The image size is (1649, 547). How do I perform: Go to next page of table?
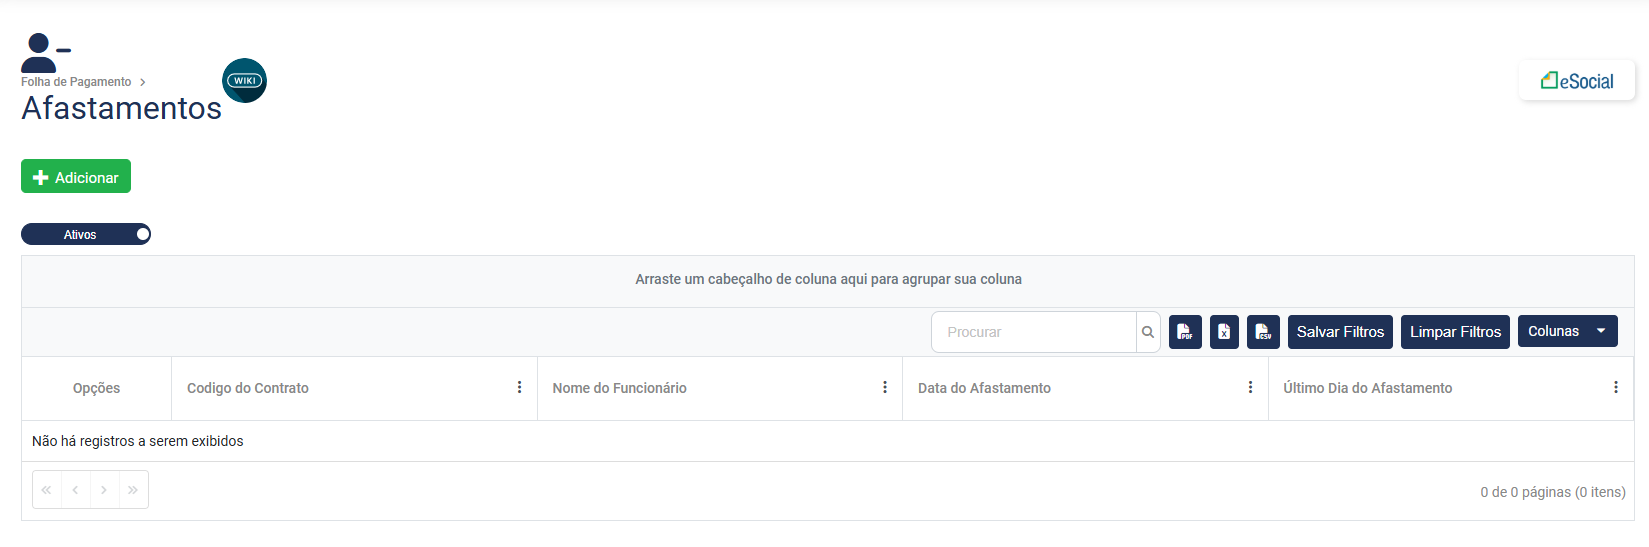tap(104, 490)
